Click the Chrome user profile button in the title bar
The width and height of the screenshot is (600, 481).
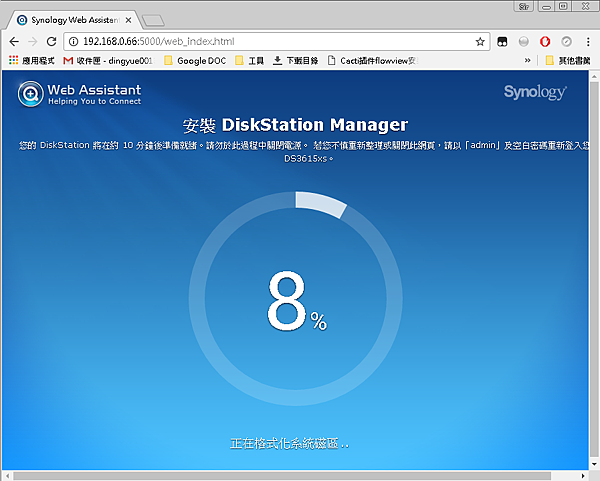coord(524,6)
